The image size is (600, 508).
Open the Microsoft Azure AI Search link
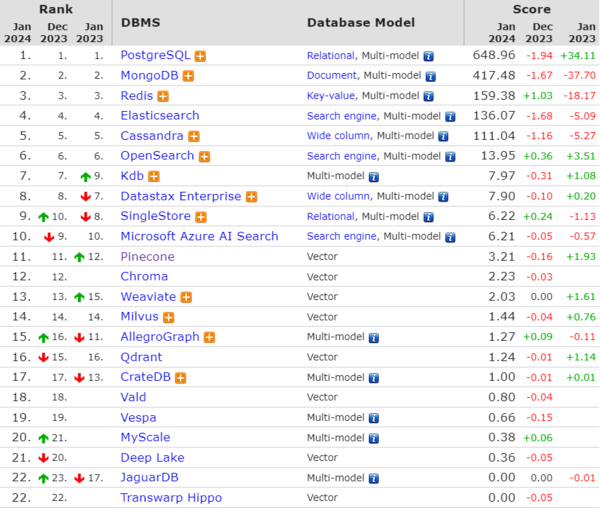[199, 236]
